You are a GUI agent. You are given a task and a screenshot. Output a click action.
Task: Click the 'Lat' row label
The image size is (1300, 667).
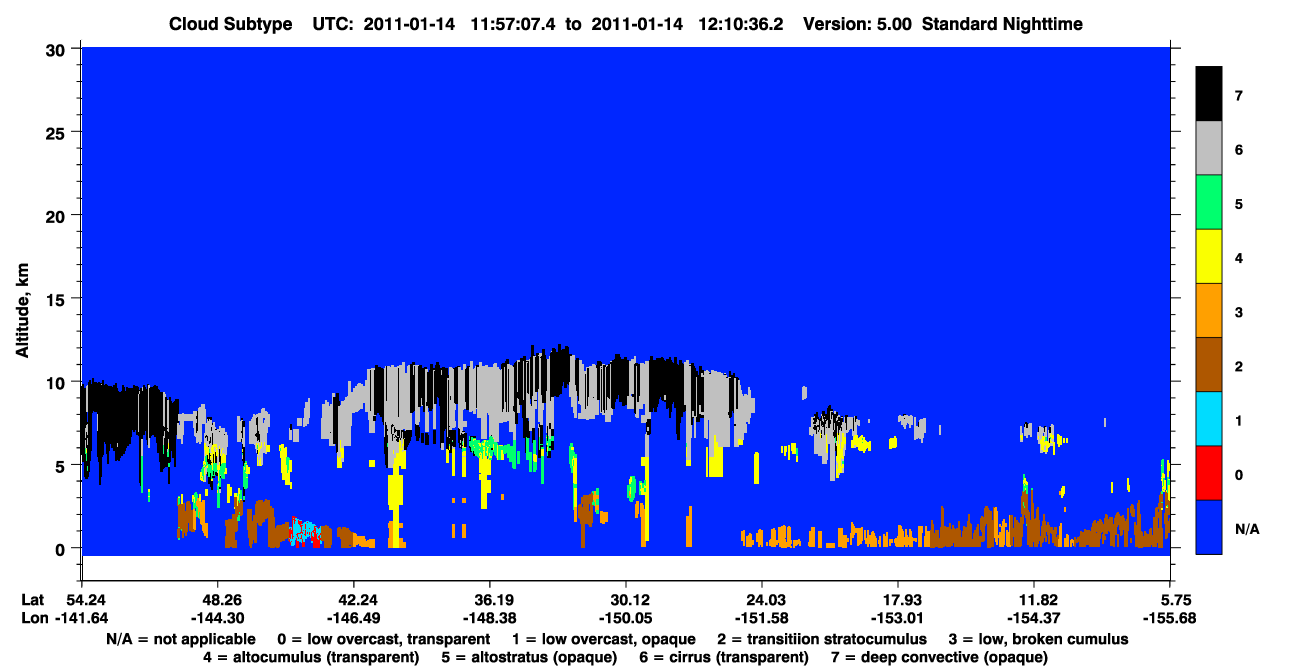click(32, 600)
